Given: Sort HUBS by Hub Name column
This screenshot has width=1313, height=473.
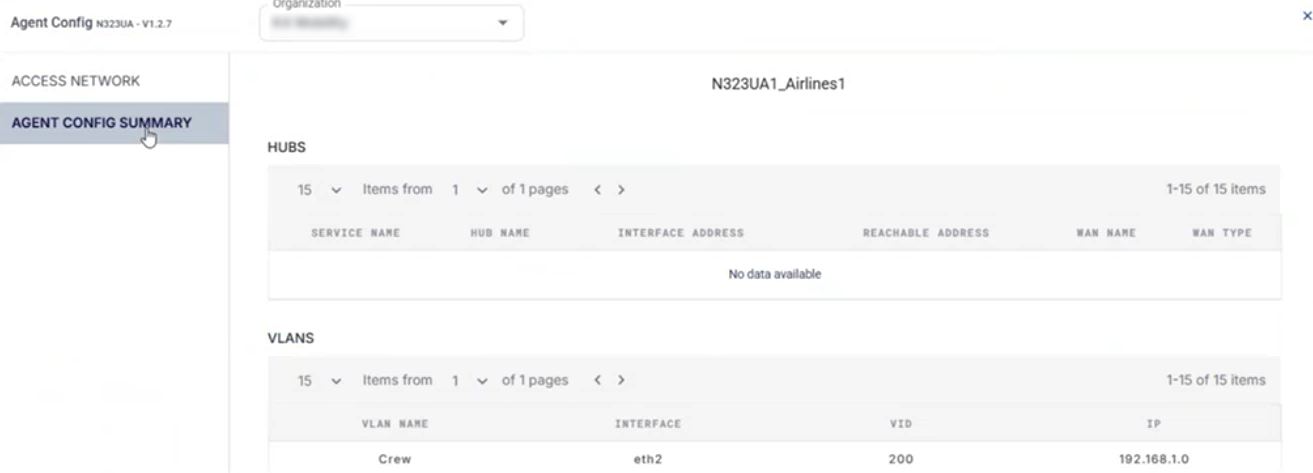Looking at the screenshot, I should coord(499,233).
